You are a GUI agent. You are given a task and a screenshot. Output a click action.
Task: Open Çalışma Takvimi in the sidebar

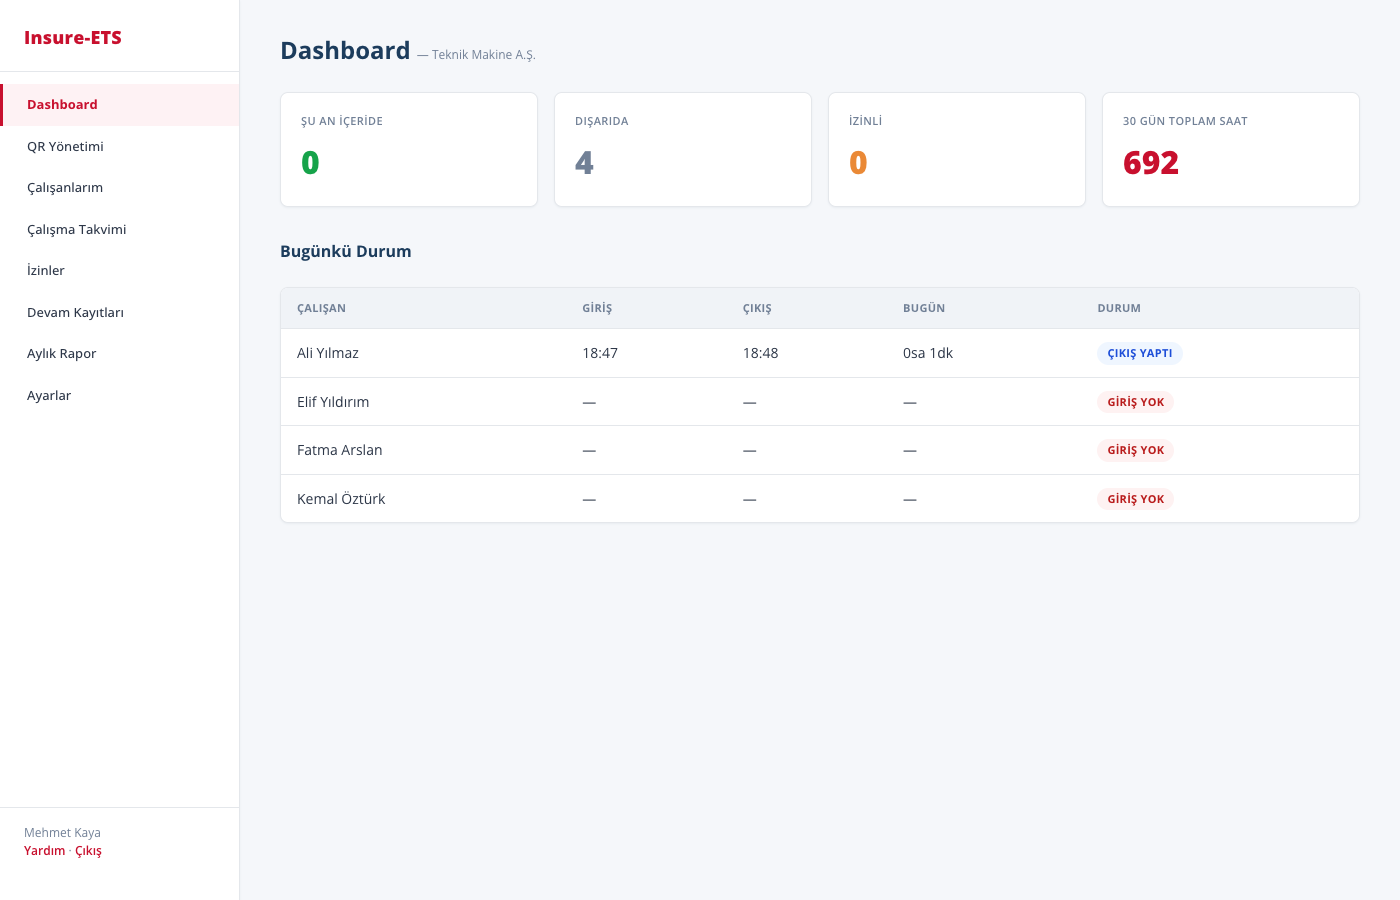pyautogui.click(x=76, y=229)
